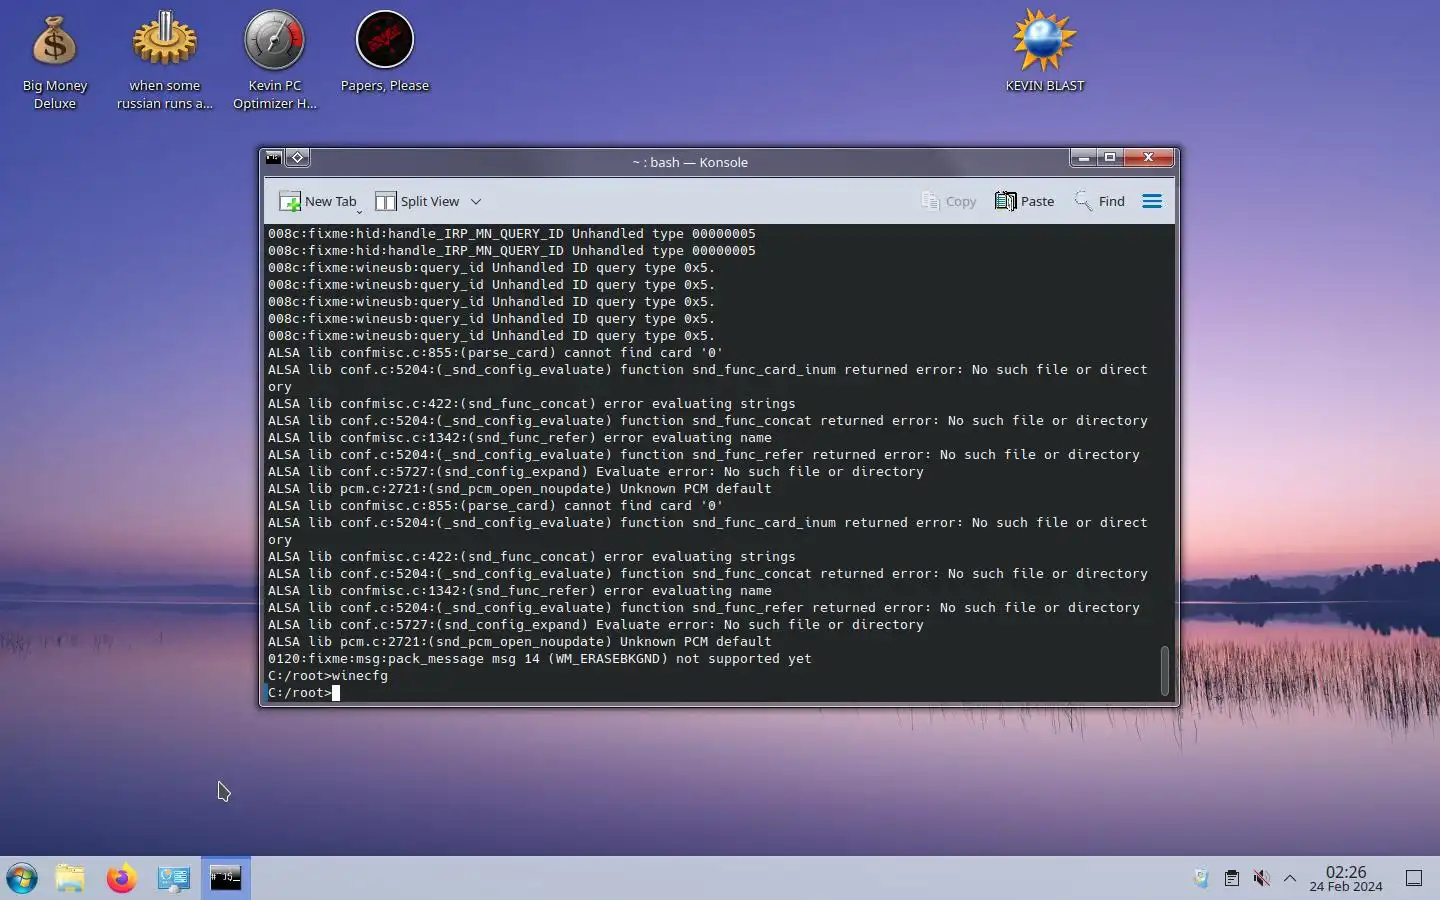Screen dimensions: 1440x900
Task: Open the Start menu orb on taskbar
Action: pos(22,878)
